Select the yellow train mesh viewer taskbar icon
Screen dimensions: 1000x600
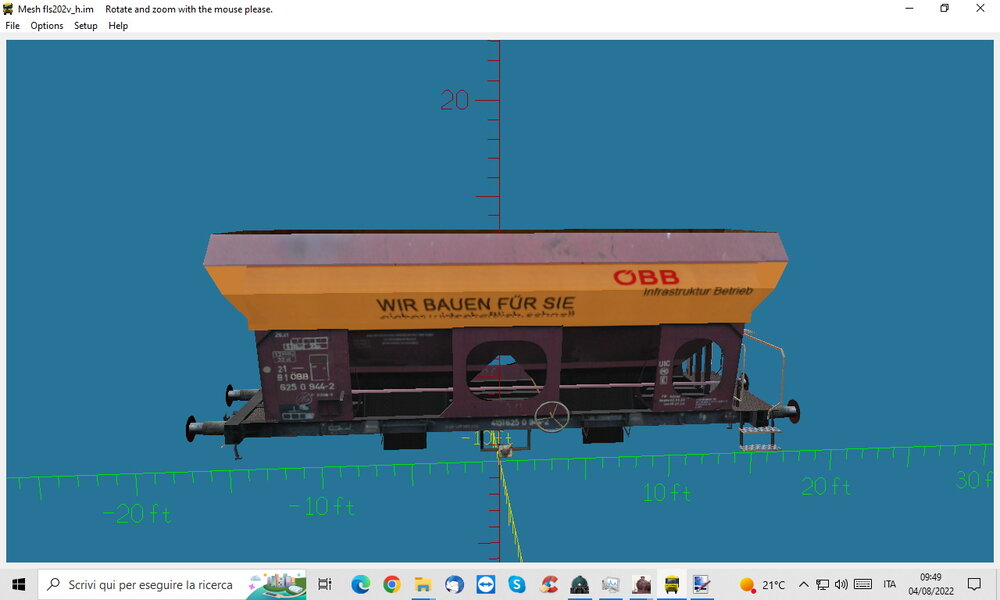(x=672, y=584)
